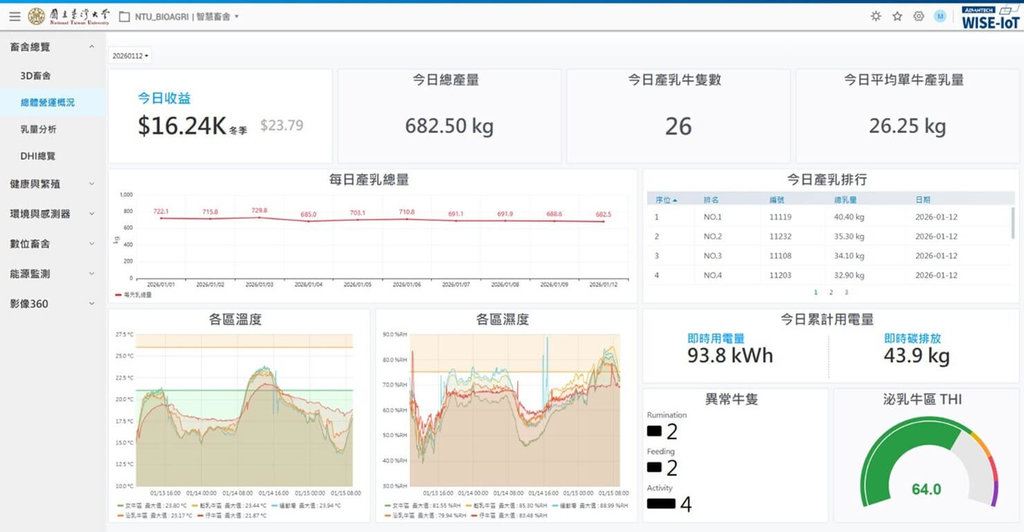Toggle the 每日乳總量 legend series
The width and height of the screenshot is (1024, 532).
136,295
